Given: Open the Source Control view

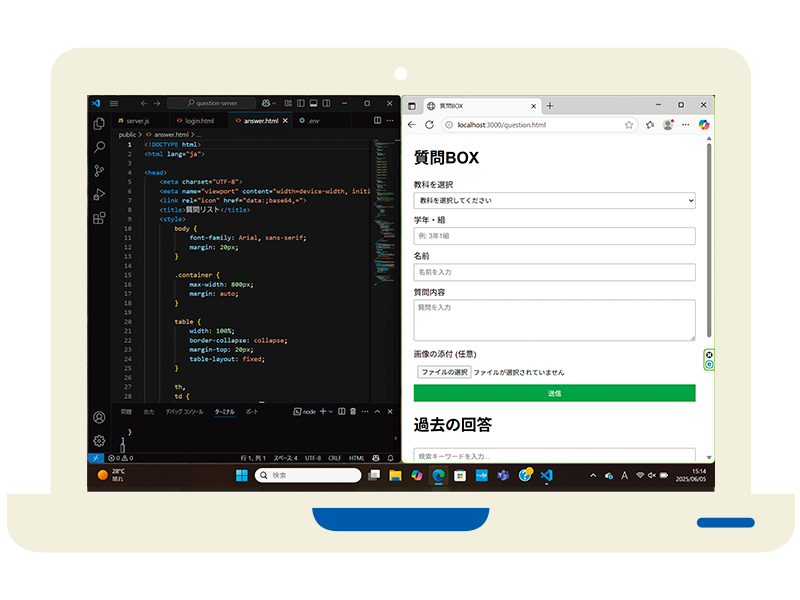Looking at the screenshot, I should [99, 171].
